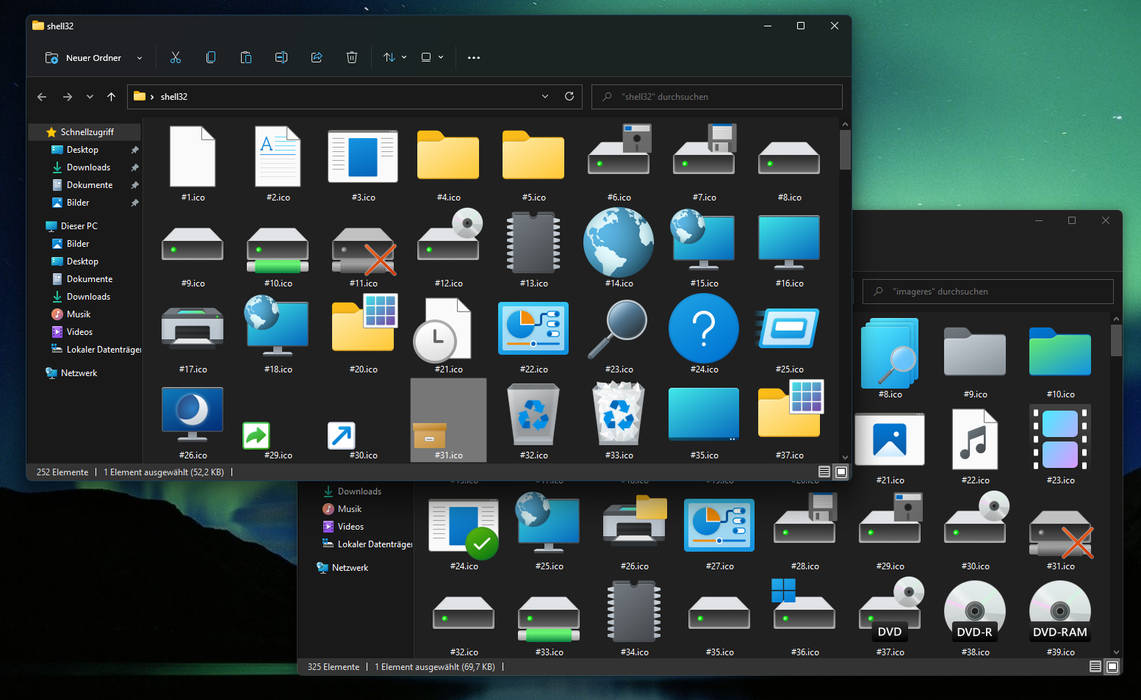The height and width of the screenshot is (700, 1141).
Task: Open Musik in imageres window sidebar
Action: point(342,509)
